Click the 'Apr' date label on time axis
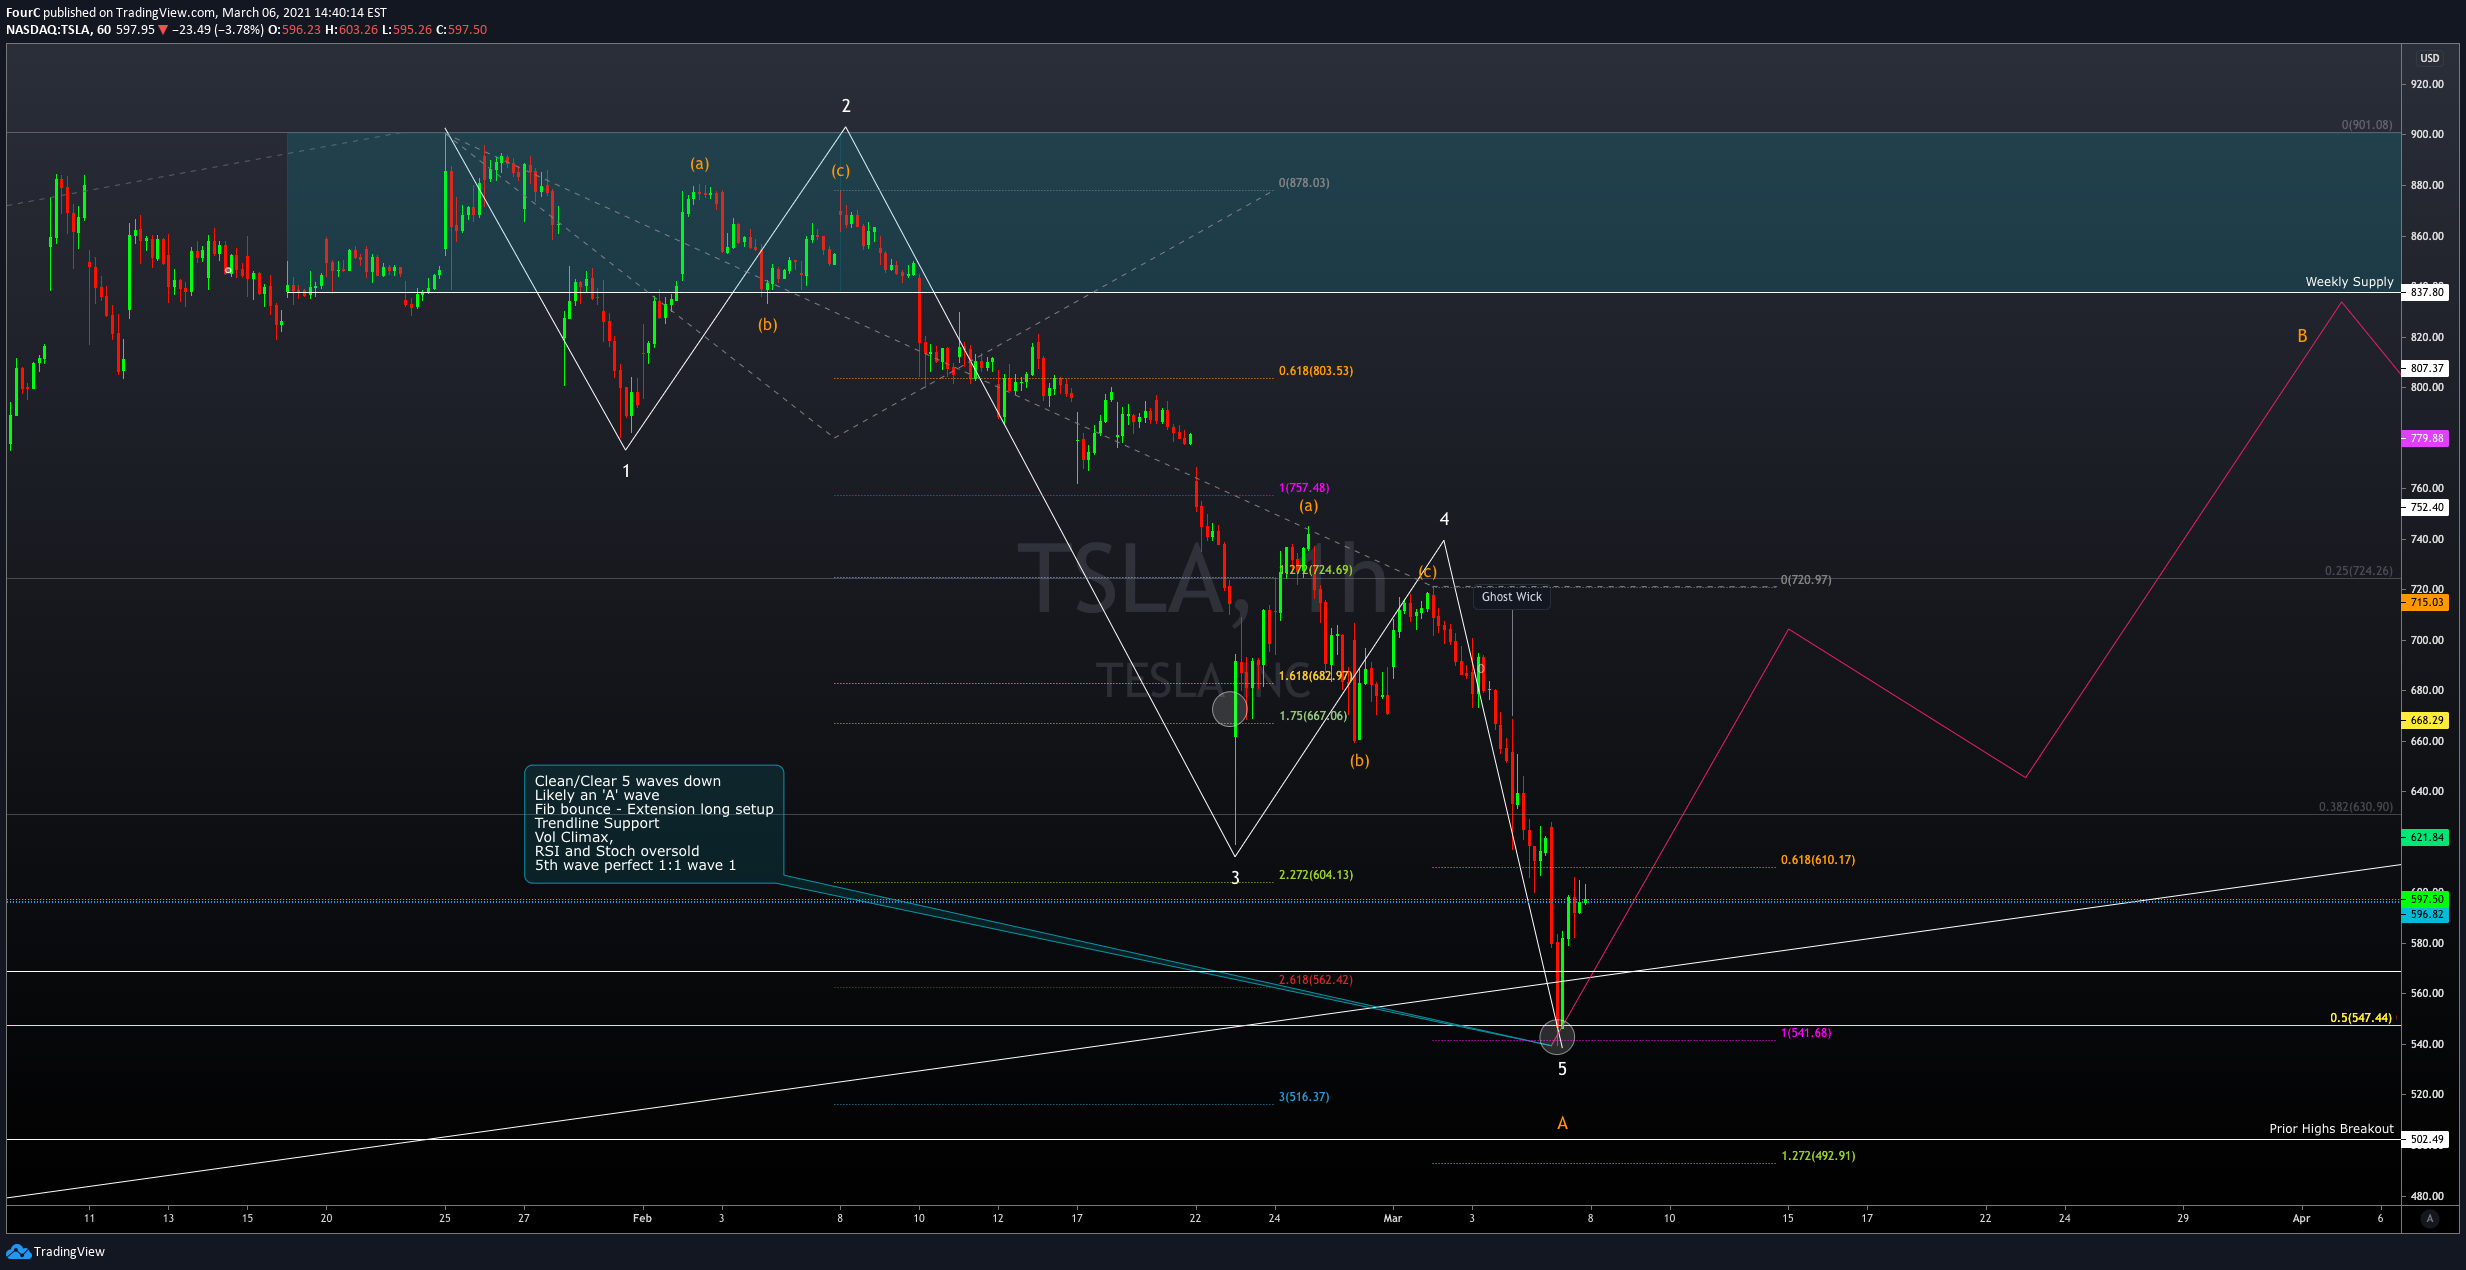 click(x=2301, y=1218)
